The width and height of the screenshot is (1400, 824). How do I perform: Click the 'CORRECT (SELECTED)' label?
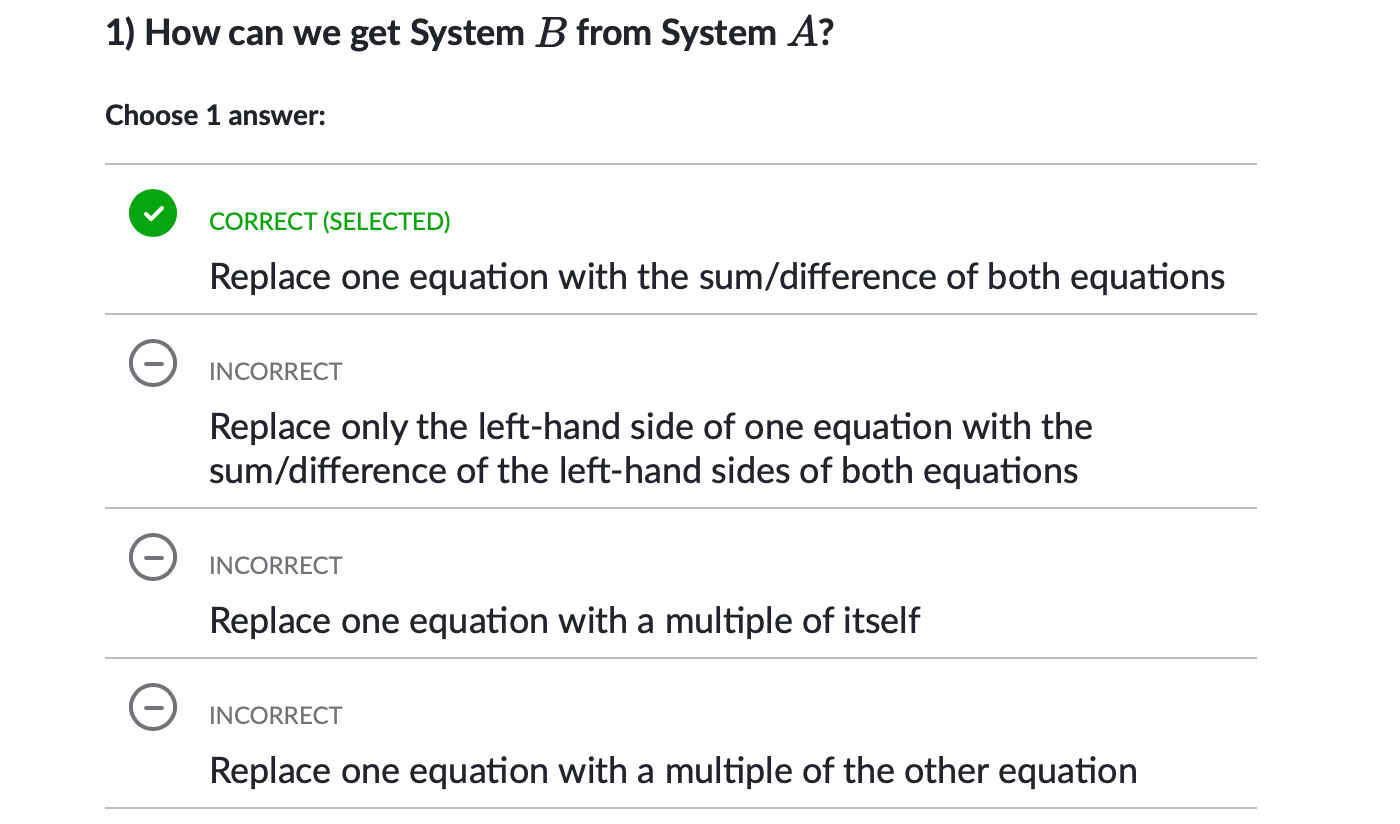pos(330,222)
